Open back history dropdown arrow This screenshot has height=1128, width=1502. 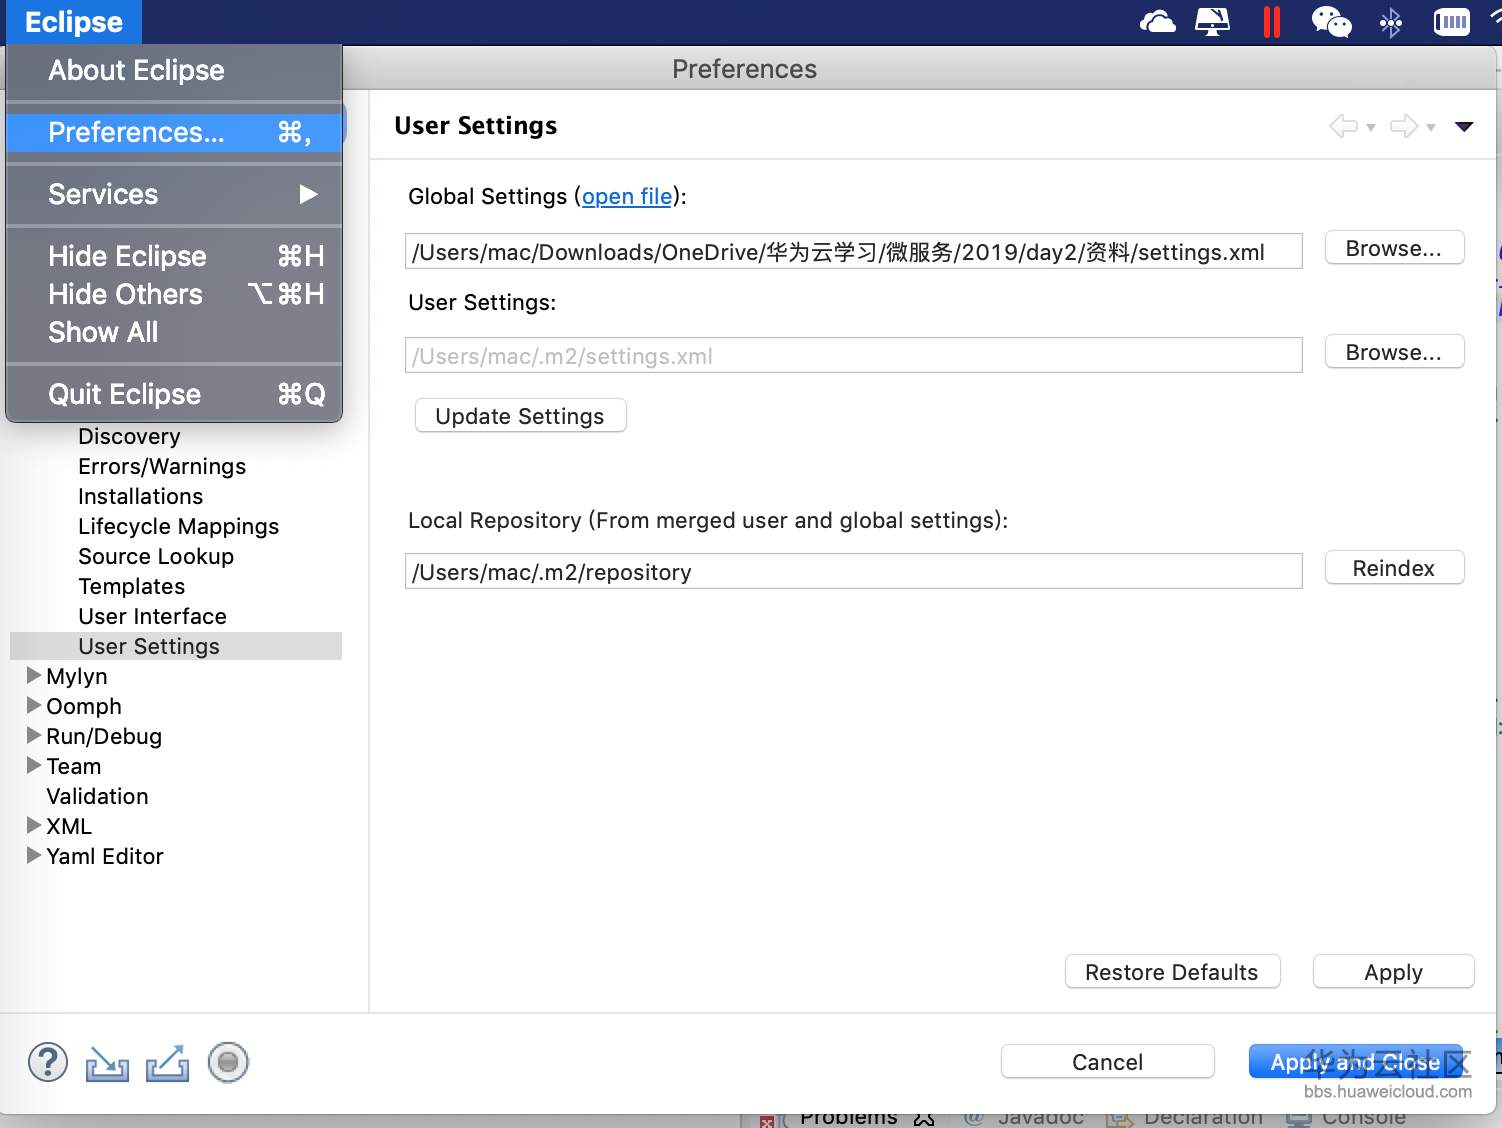point(1371,127)
